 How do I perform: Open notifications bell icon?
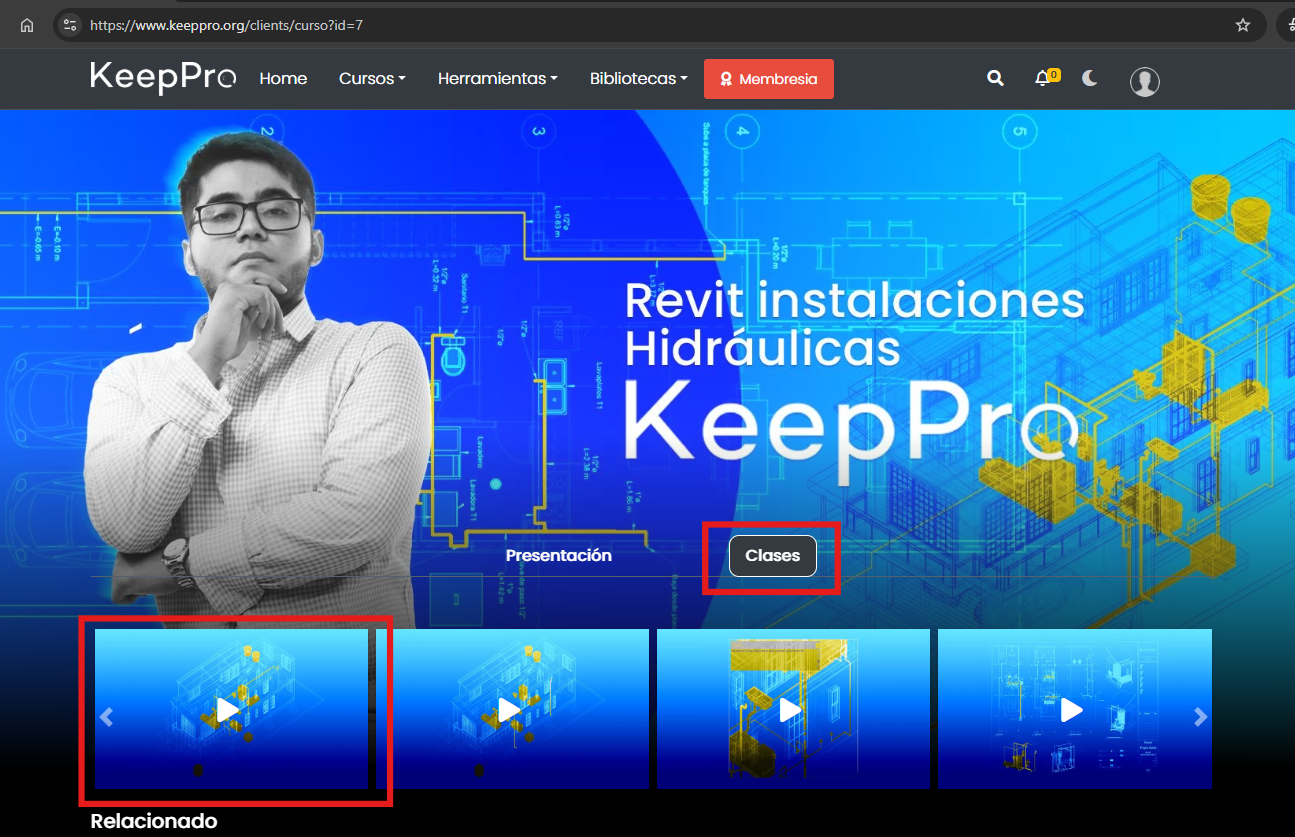(1042, 78)
